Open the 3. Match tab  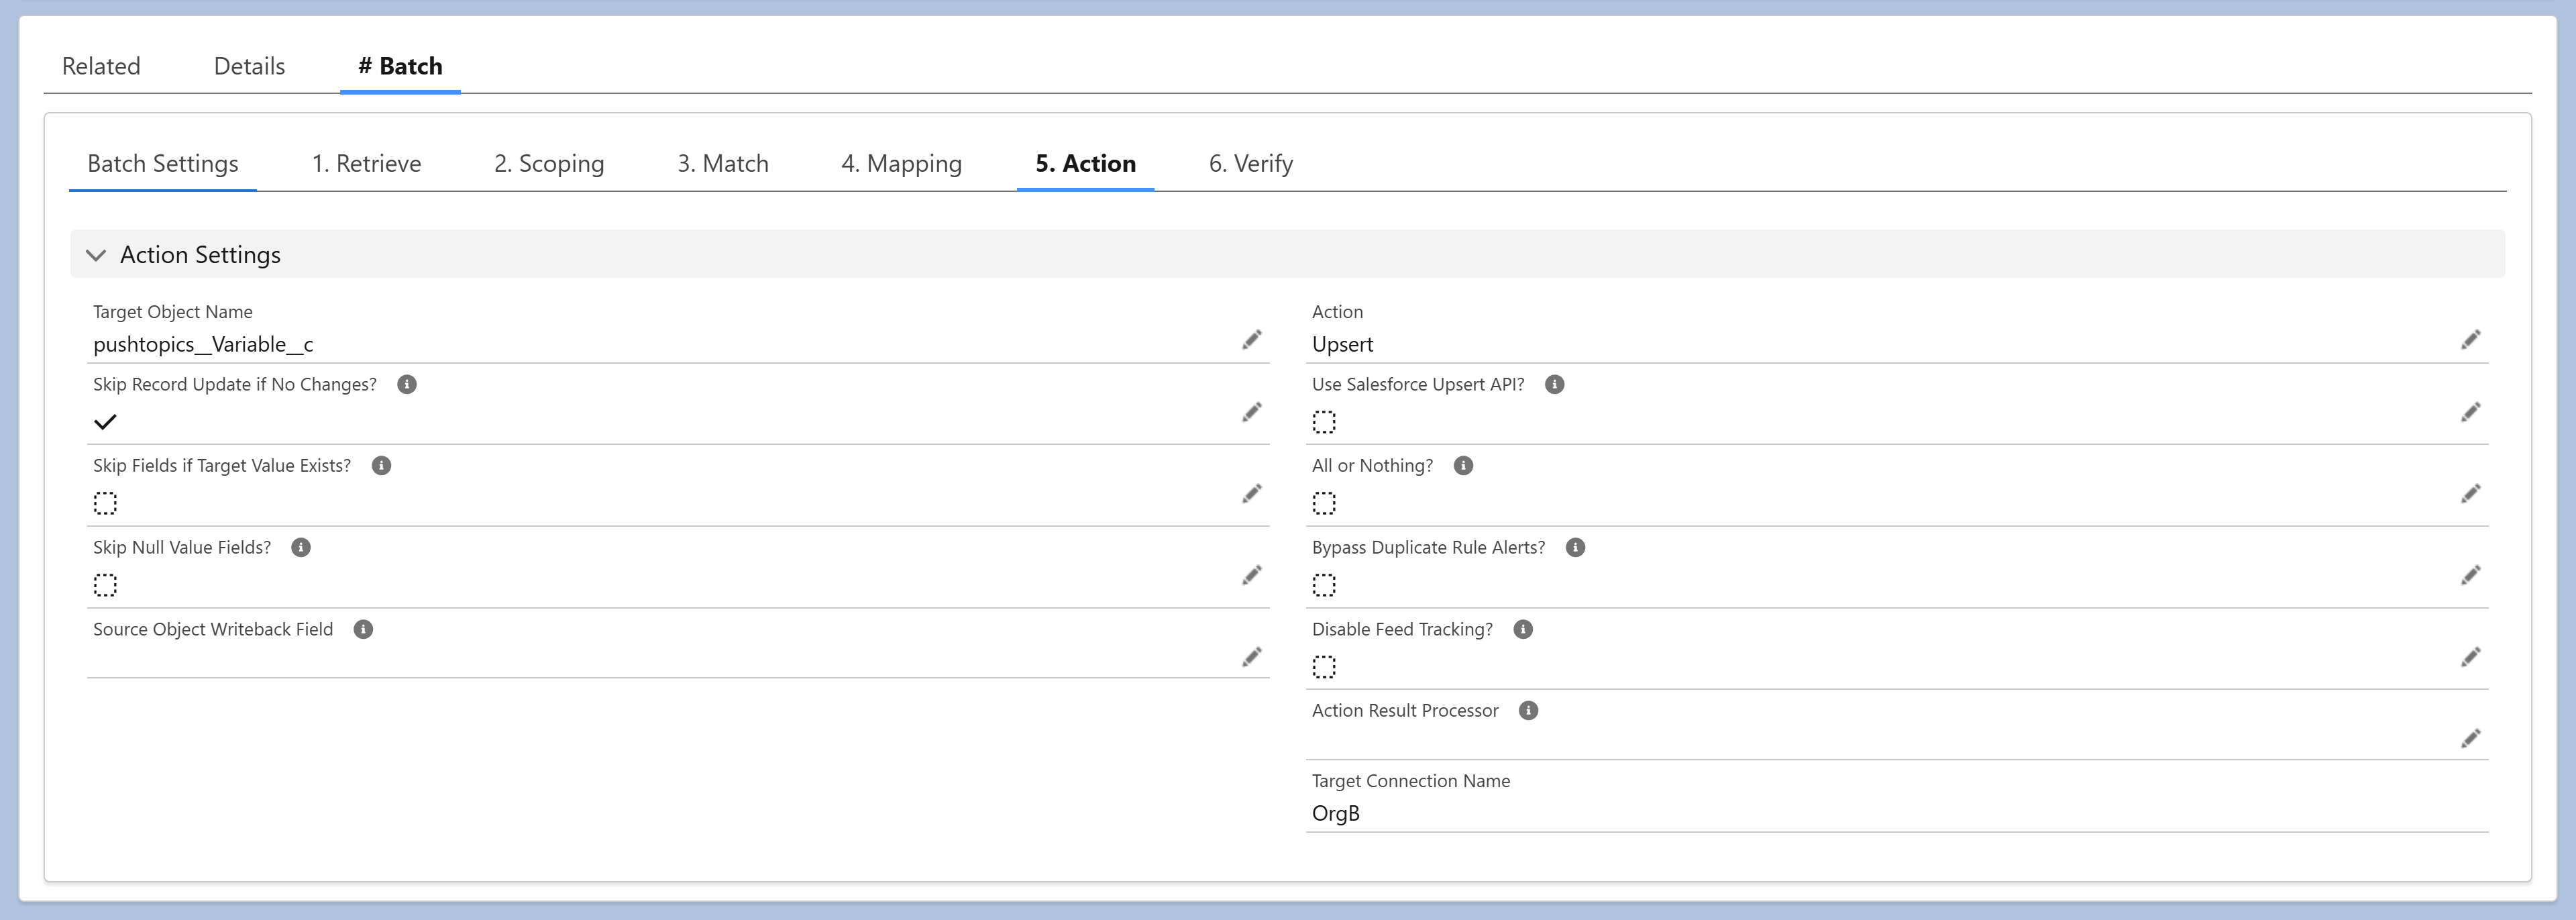pyautogui.click(x=723, y=164)
